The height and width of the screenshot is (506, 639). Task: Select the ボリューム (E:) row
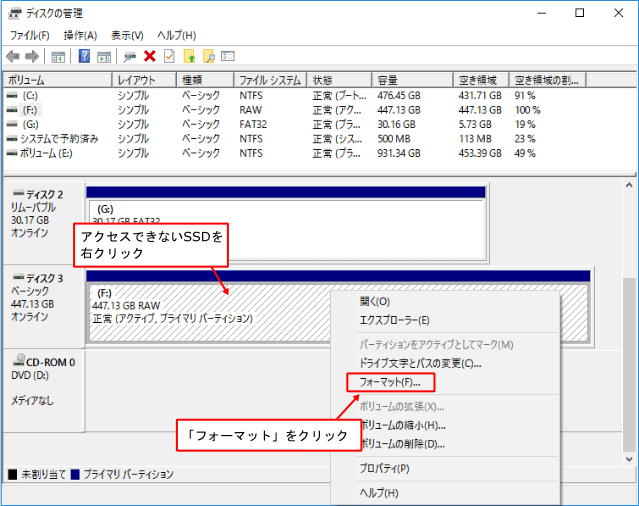point(319,153)
